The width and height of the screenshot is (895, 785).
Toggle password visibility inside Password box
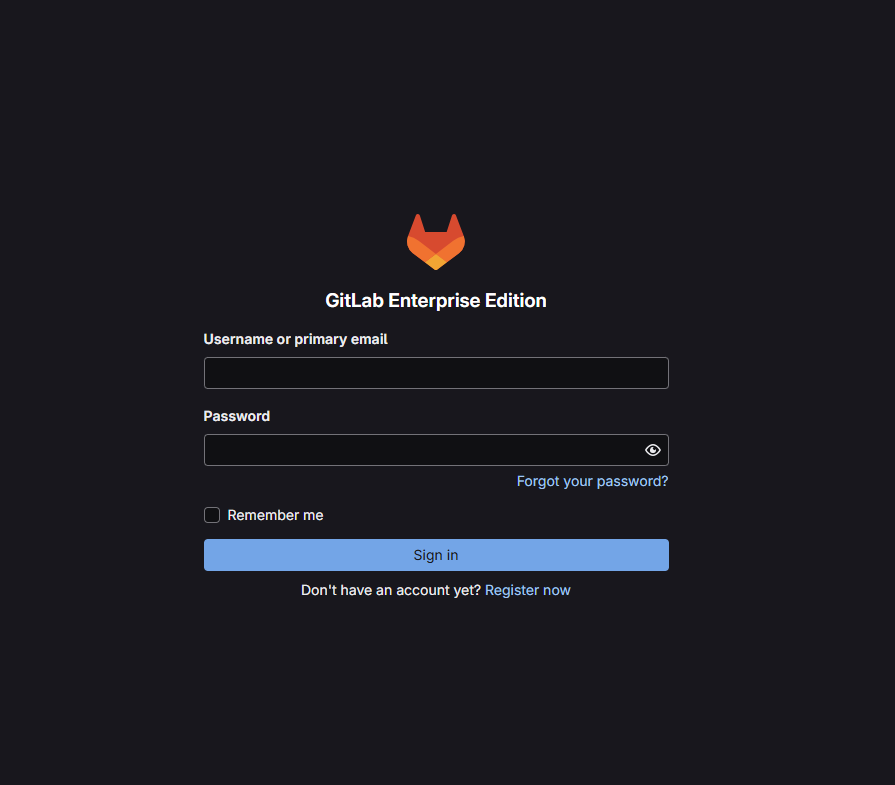[652, 450]
